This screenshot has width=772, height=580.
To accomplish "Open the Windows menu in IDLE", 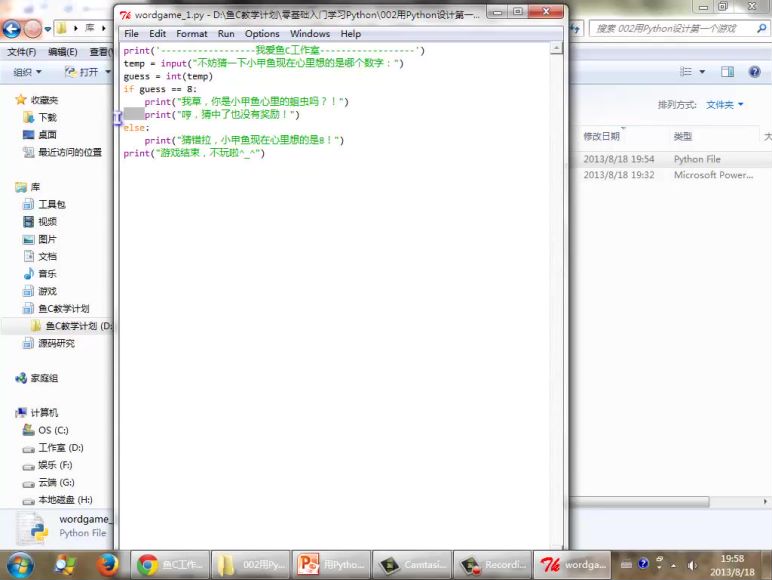I will click(310, 33).
